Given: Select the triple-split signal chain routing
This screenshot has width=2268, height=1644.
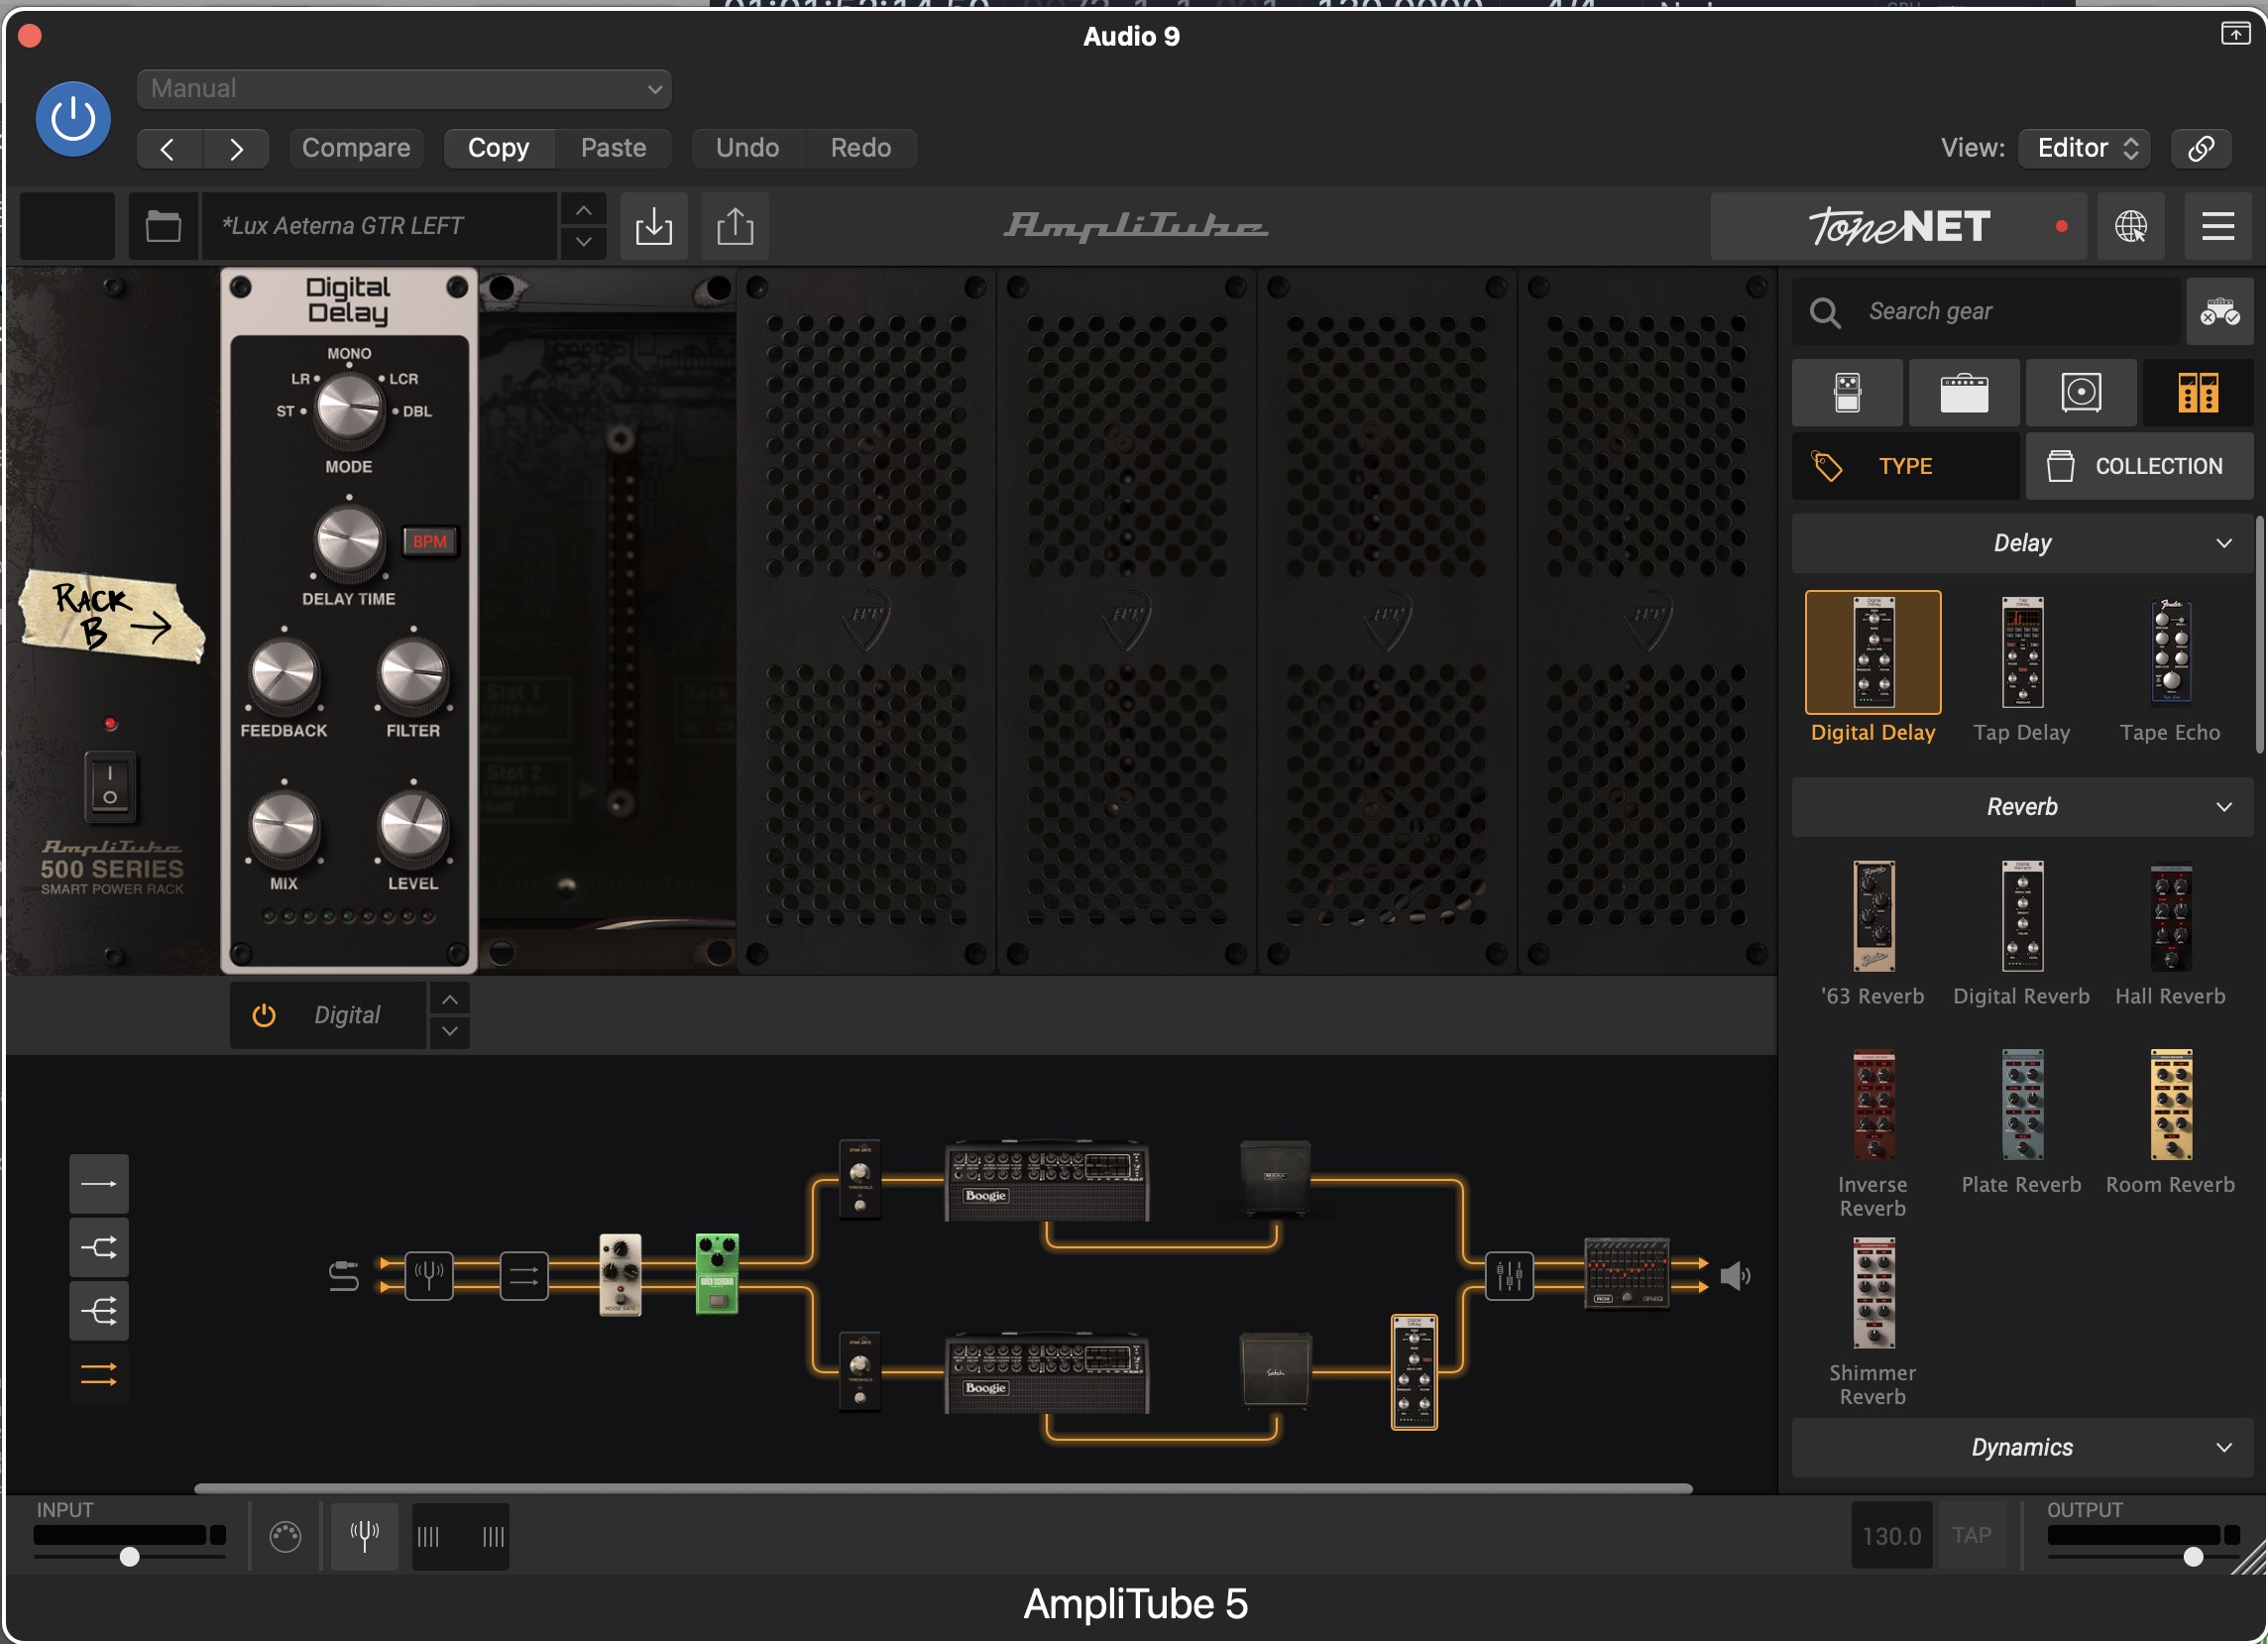Looking at the screenshot, I should pyautogui.click(x=98, y=1311).
